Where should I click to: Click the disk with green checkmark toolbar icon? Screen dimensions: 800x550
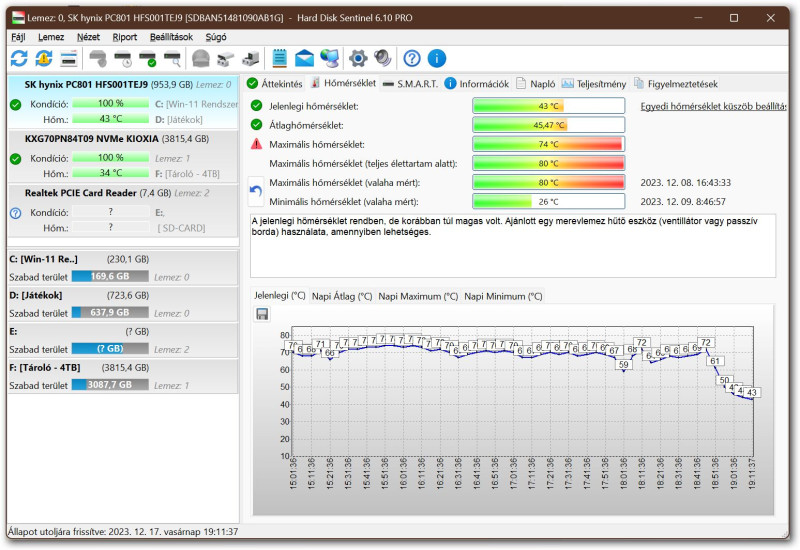147,59
